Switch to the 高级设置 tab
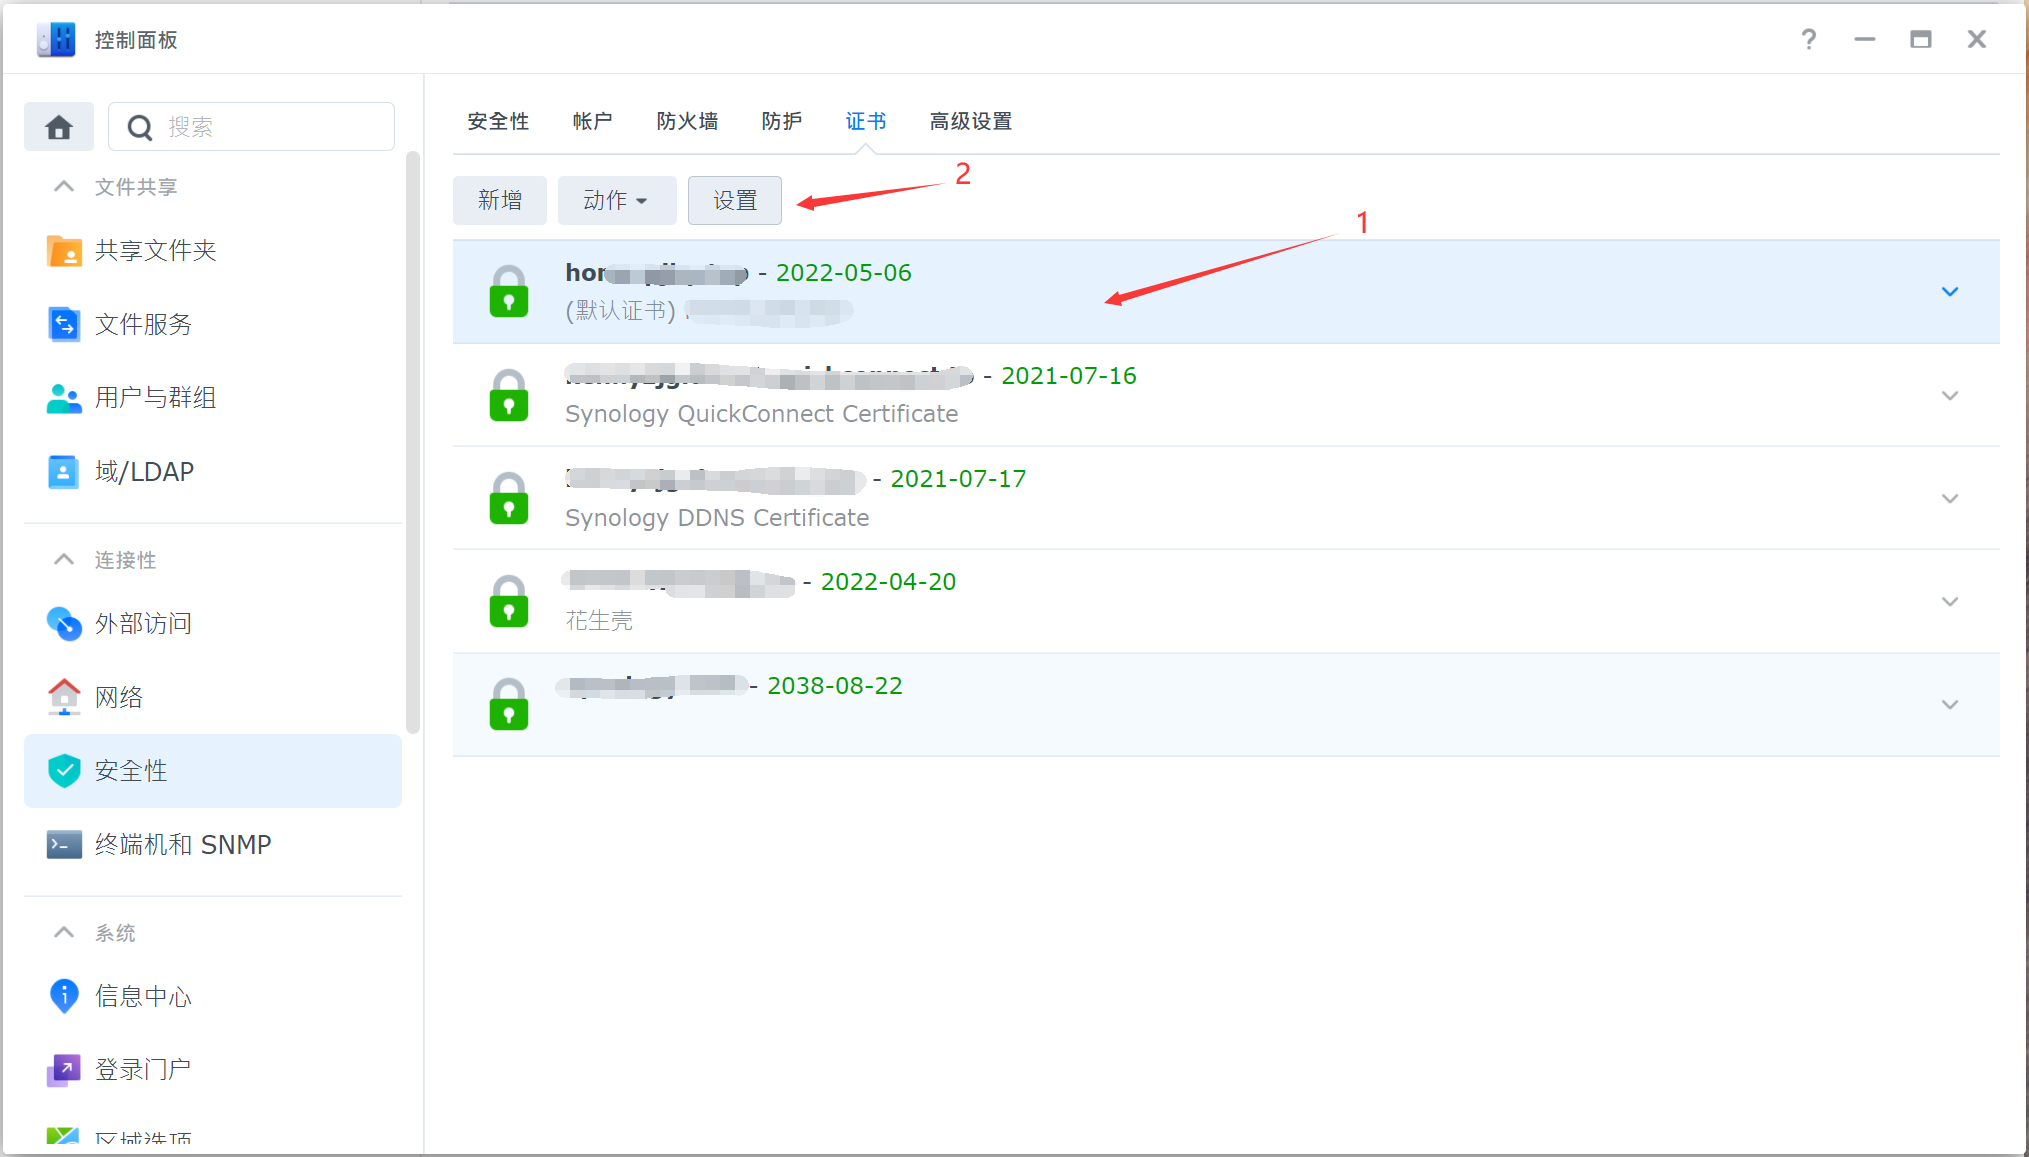The width and height of the screenshot is (2029, 1157). [970, 121]
